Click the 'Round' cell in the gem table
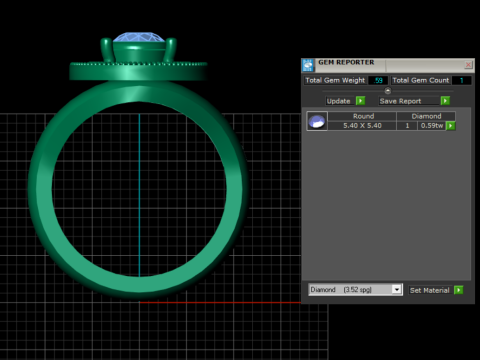 [362, 116]
